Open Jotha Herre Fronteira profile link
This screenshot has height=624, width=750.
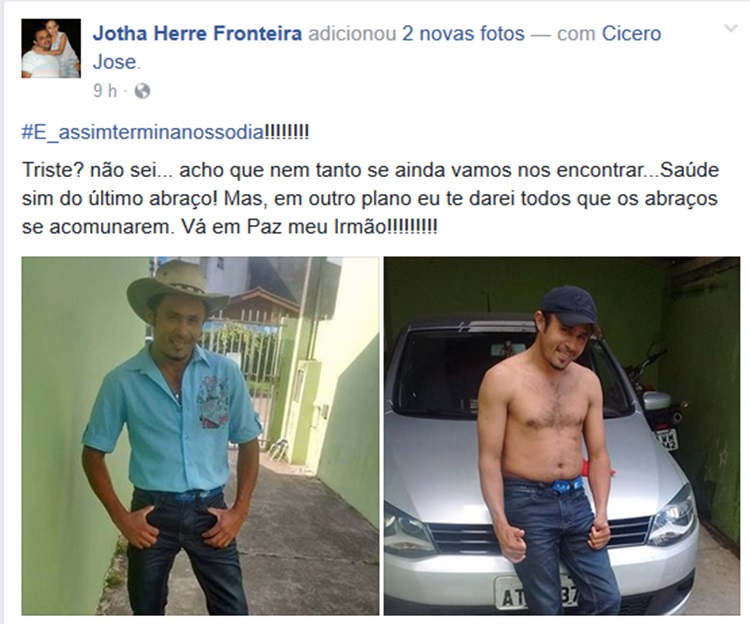198,33
